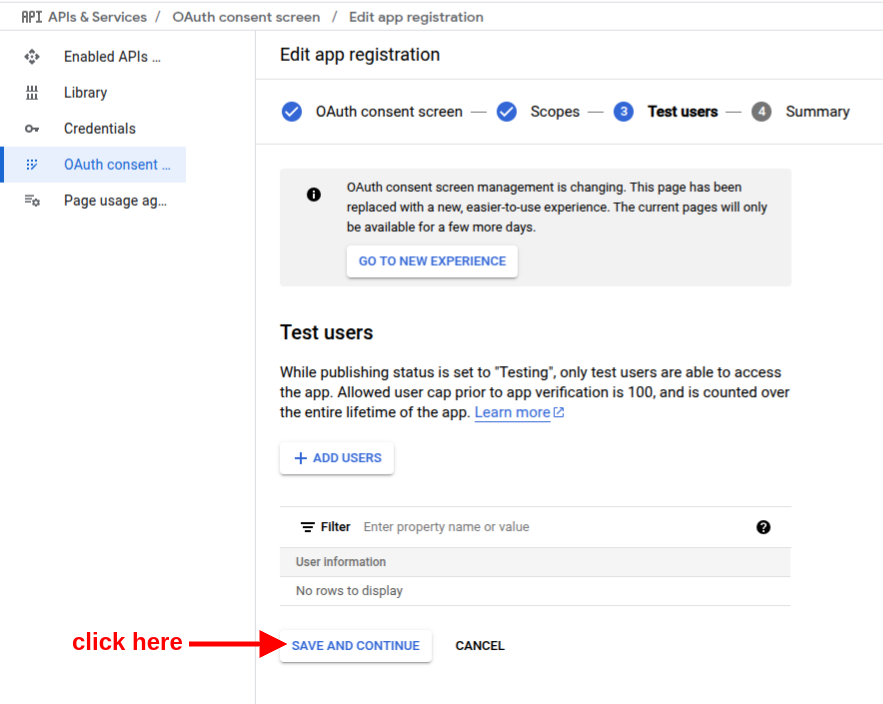Image resolution: width=883 pixels, height=704 pixels.
Task: Click the Add Users button
Action: 337,458
